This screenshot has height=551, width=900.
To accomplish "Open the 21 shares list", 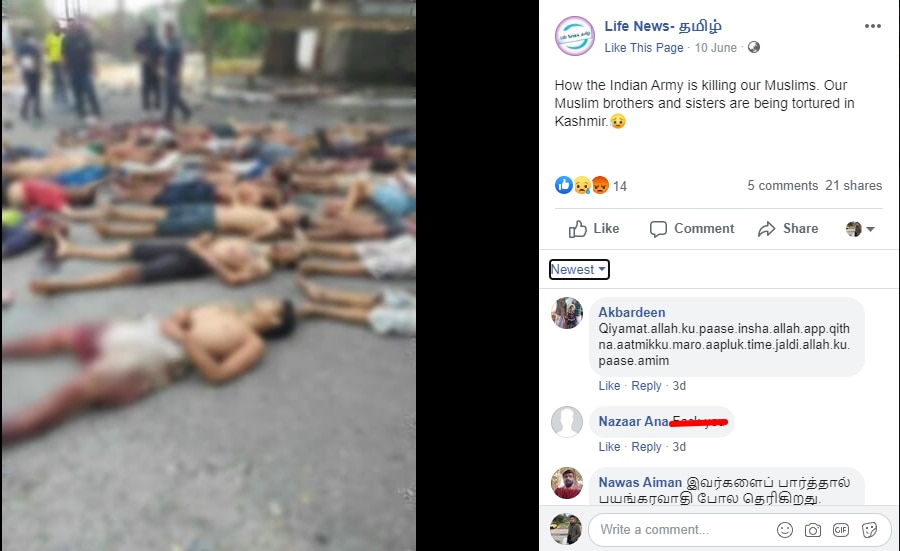I will point(854,185).
